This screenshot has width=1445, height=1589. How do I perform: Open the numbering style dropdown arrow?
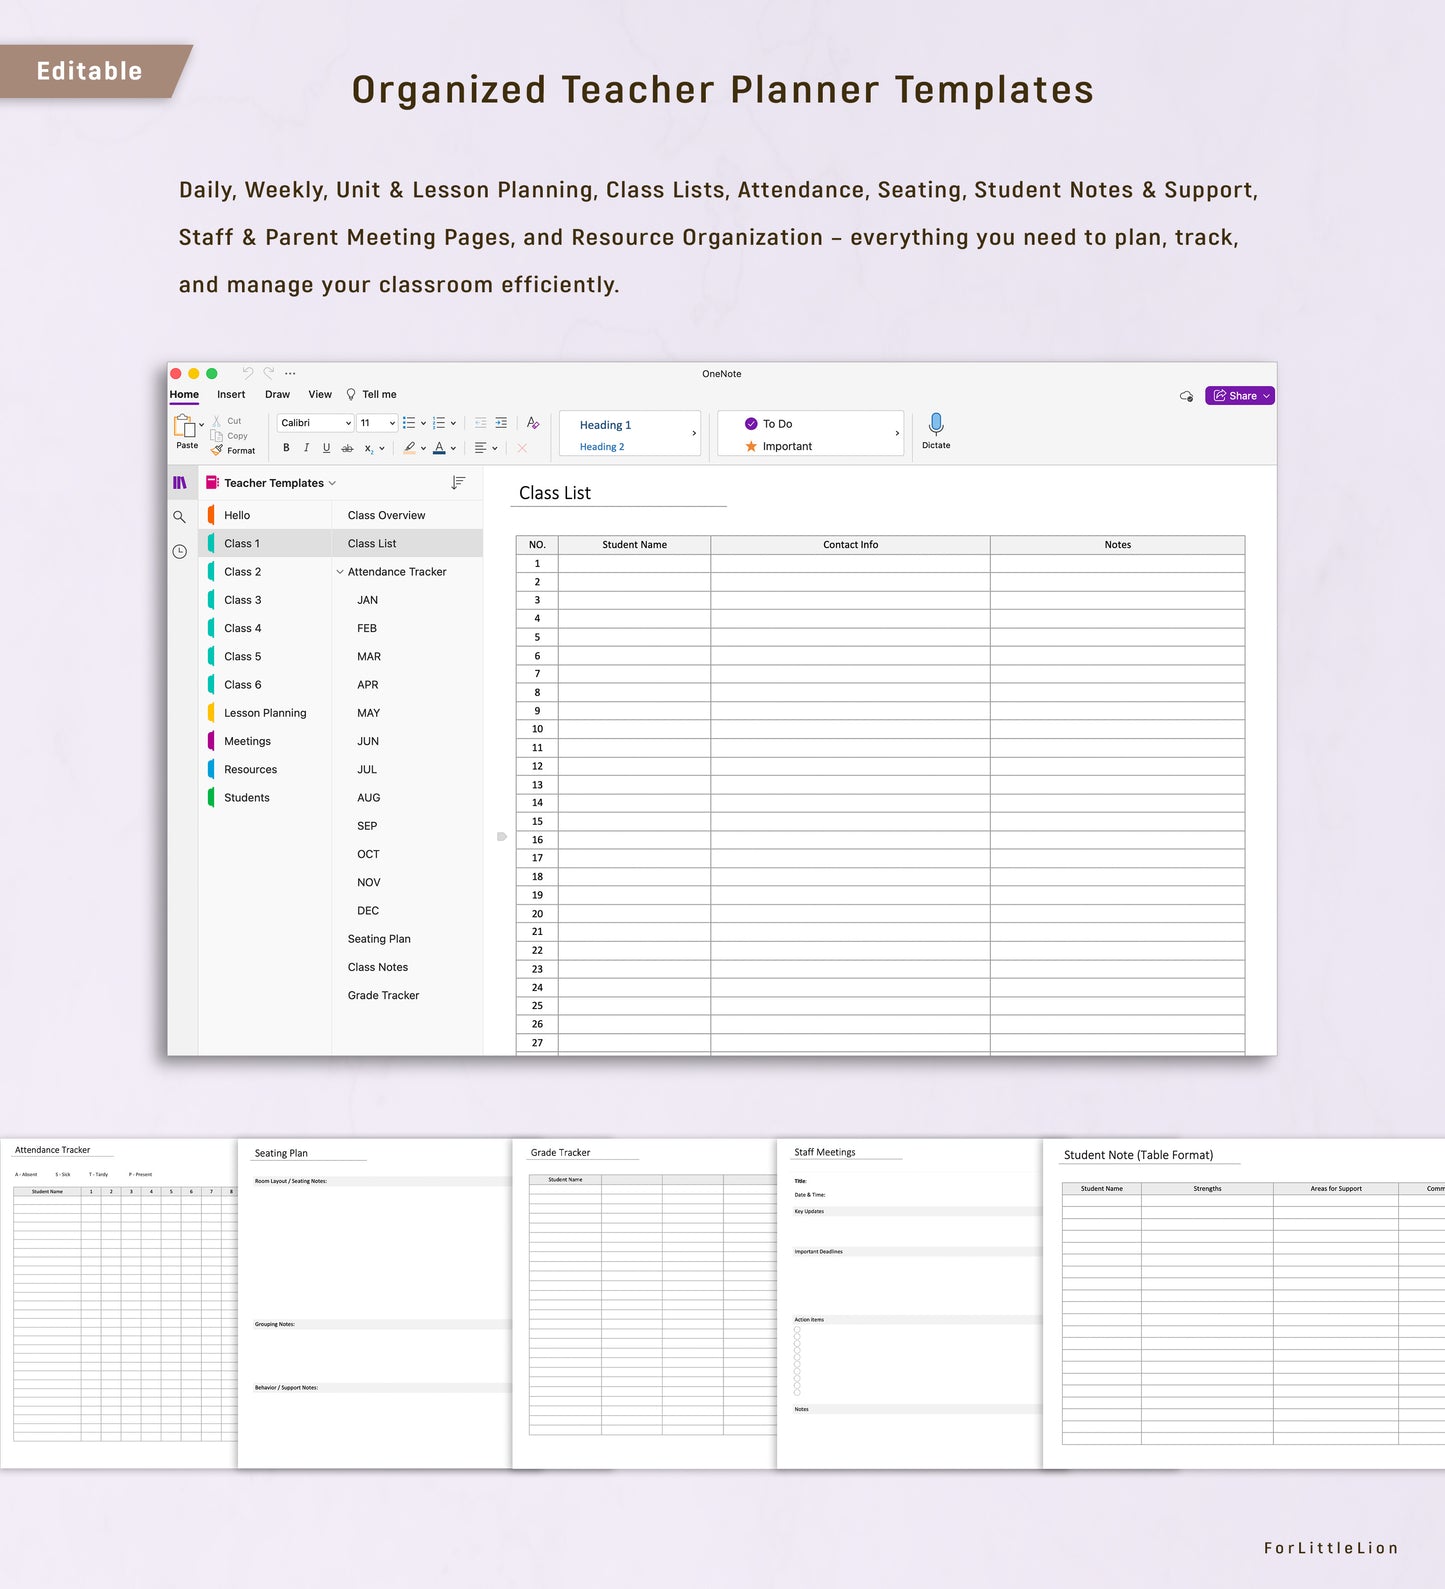point(453,423)
